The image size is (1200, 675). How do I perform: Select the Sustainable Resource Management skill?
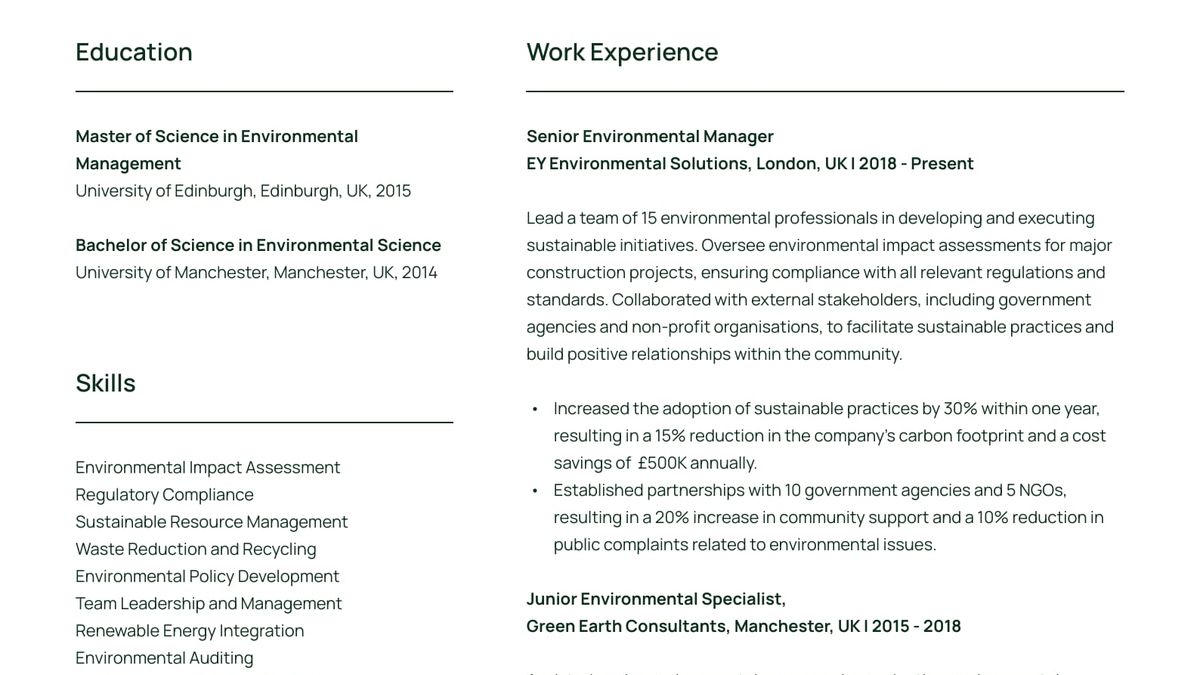pos(211,521)
